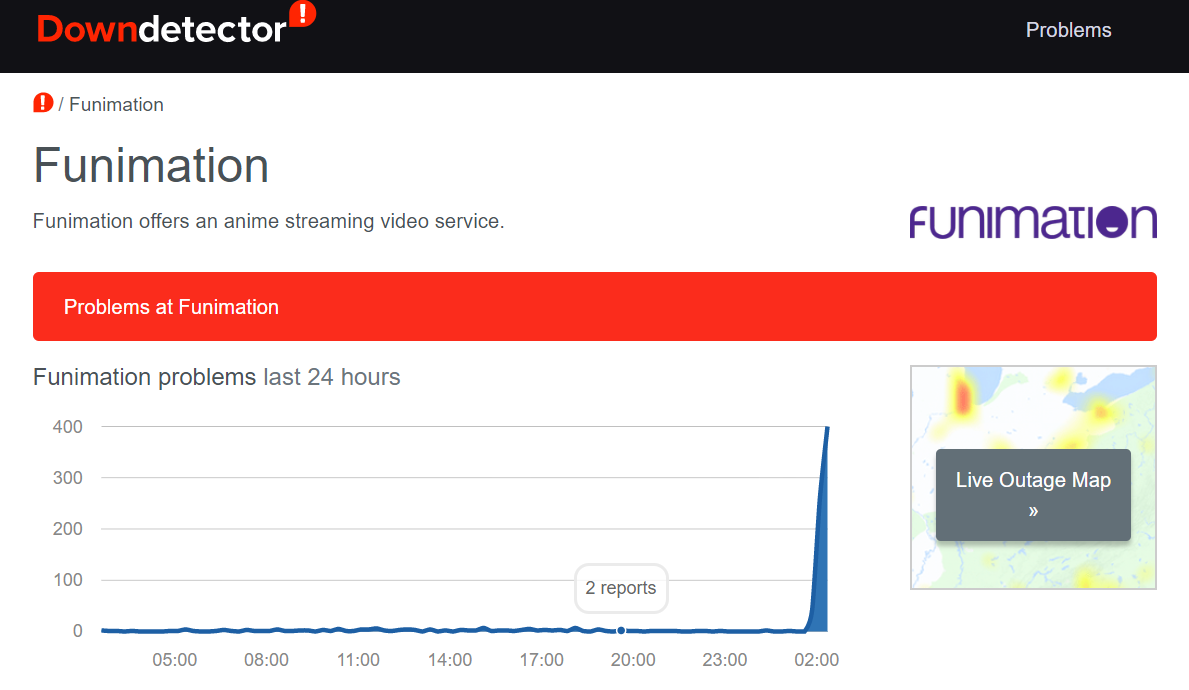Click the 400 y-axis label
Viewport: 1189px width, 690px height.
pyautogui.click(x=67, y=427)
